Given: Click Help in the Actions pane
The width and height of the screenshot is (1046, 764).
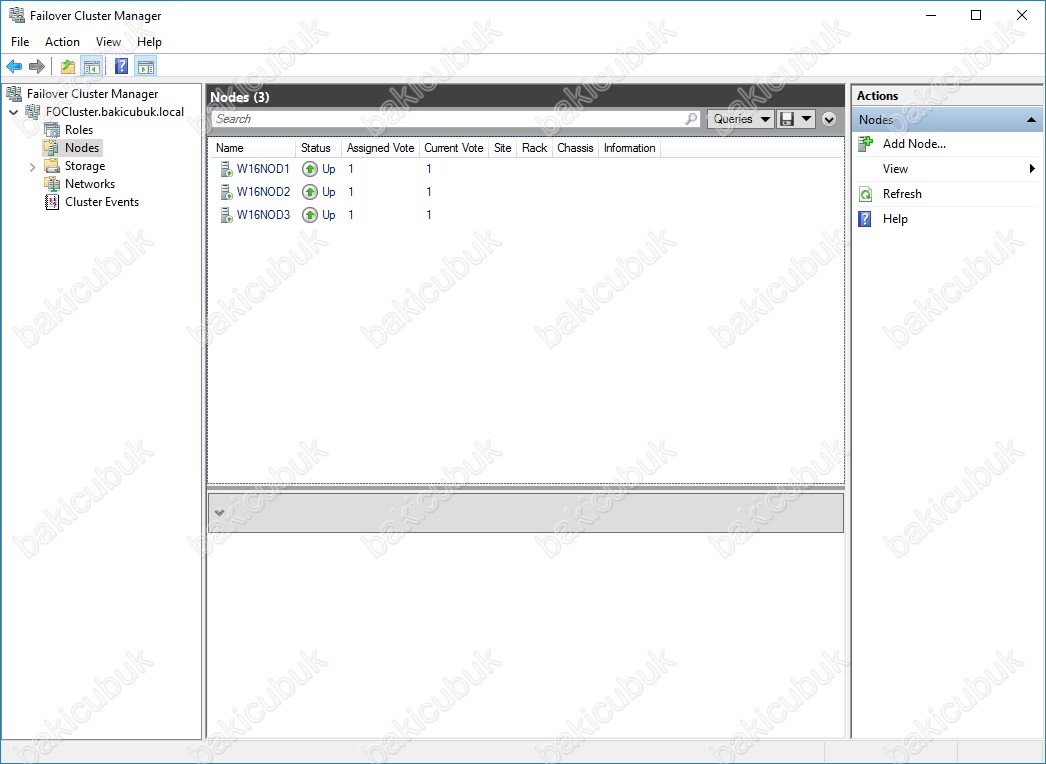Looking at the screenshot, I should (x=895, y=219).
